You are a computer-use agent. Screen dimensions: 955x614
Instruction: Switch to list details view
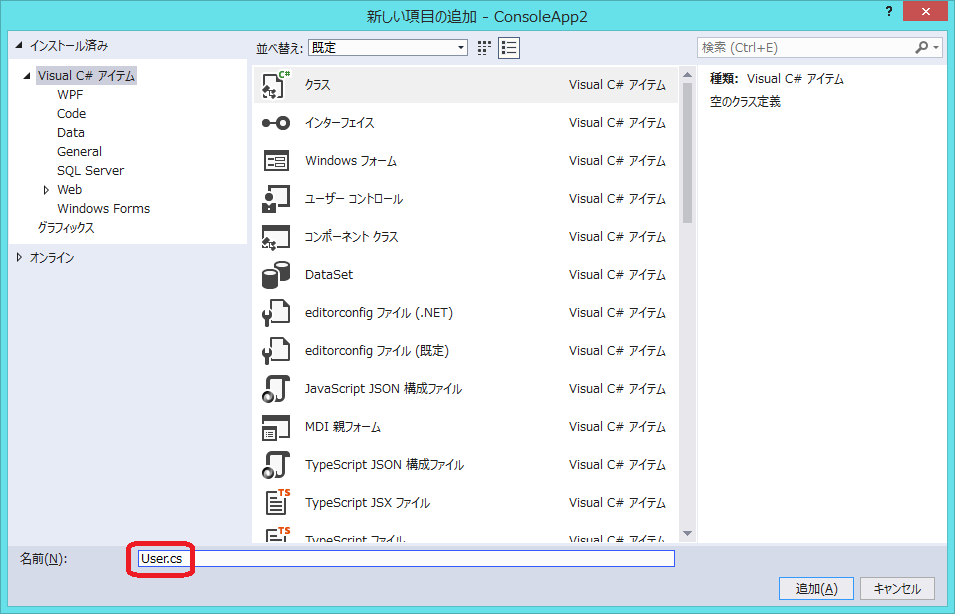pos(509,48)
